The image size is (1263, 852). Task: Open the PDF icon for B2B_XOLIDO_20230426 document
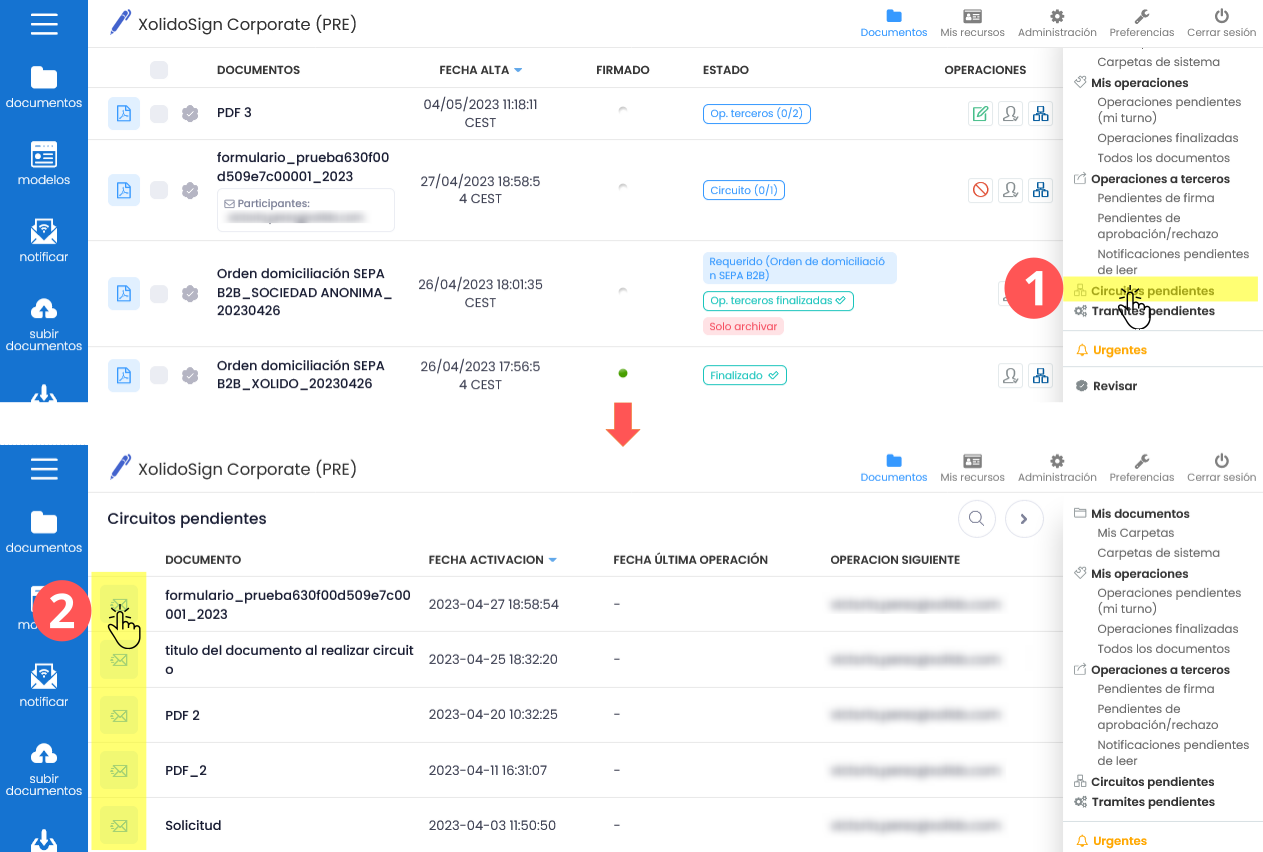124,375
